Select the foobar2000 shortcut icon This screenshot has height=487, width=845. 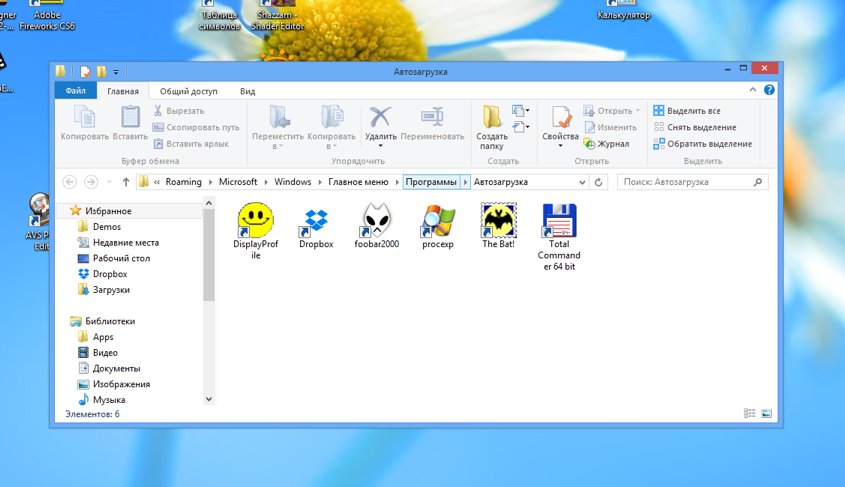[x=376, y=220]
